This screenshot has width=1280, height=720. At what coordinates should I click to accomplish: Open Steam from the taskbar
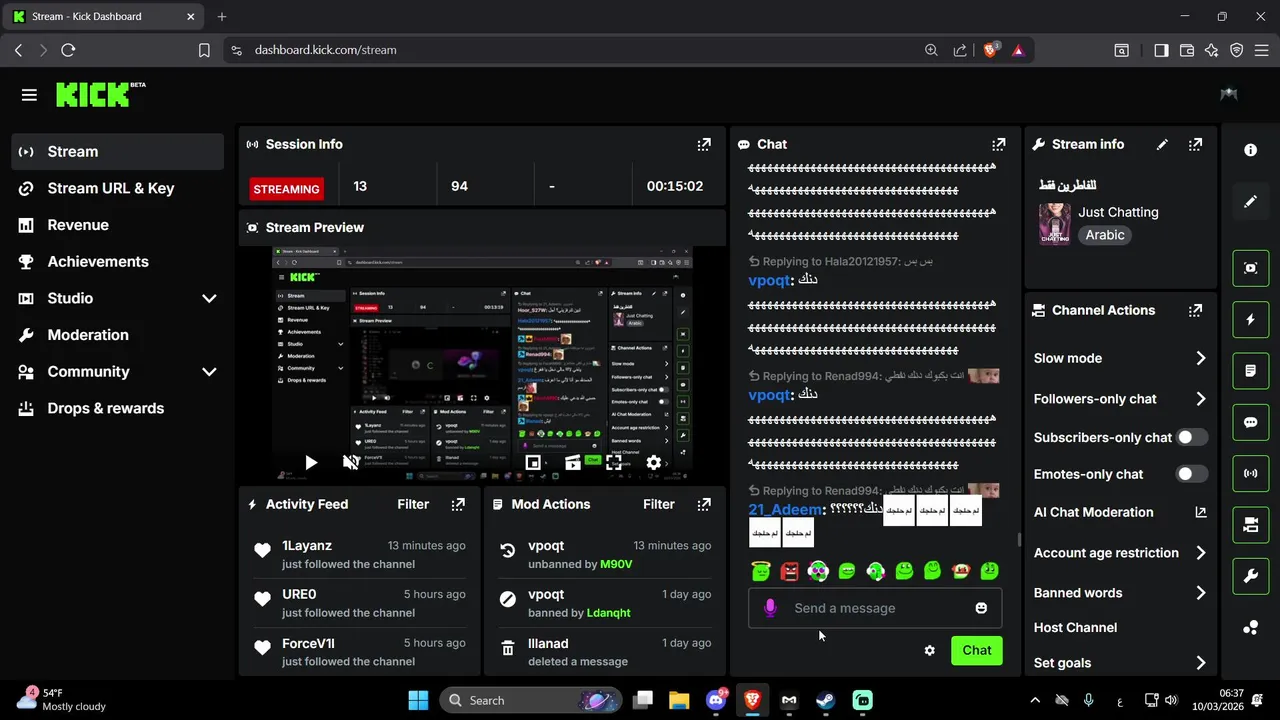point(826,700)
